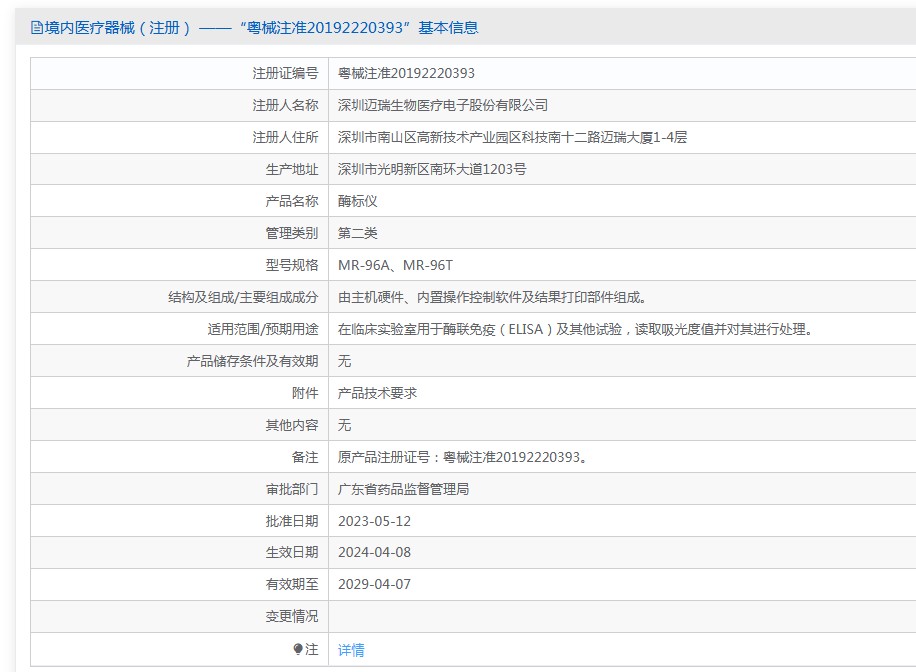Select product name 酶标仪
The width and height of the screenshot is (916, 672).
[358, 201]
